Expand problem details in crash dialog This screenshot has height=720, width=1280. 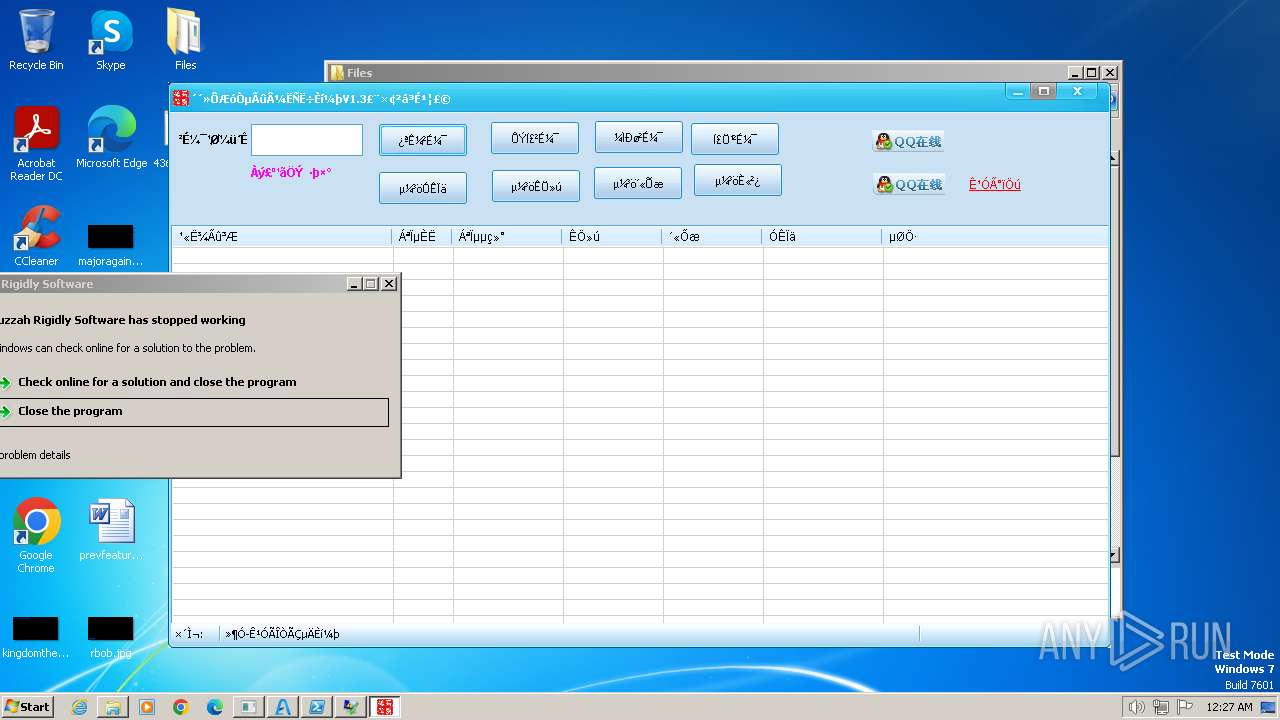pyautogui.click(x=35, y=455)
